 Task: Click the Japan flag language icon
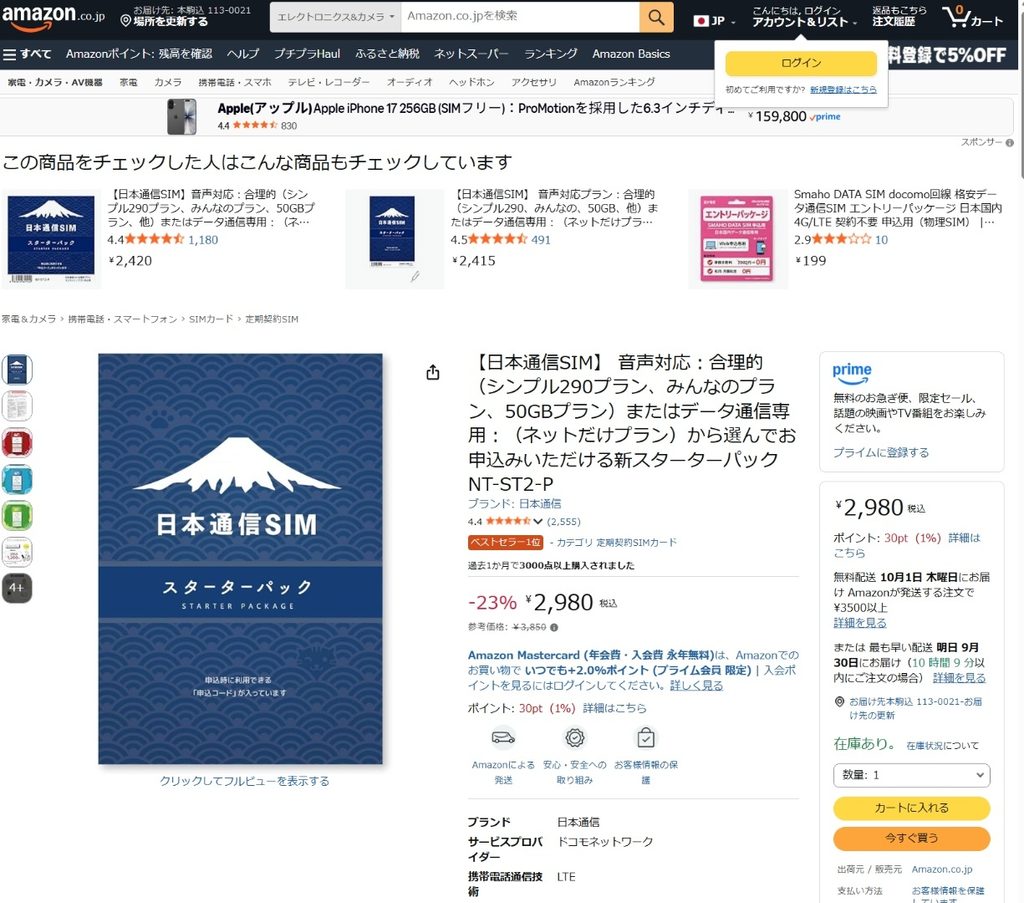pyautogui.click(x=701, y=21)
